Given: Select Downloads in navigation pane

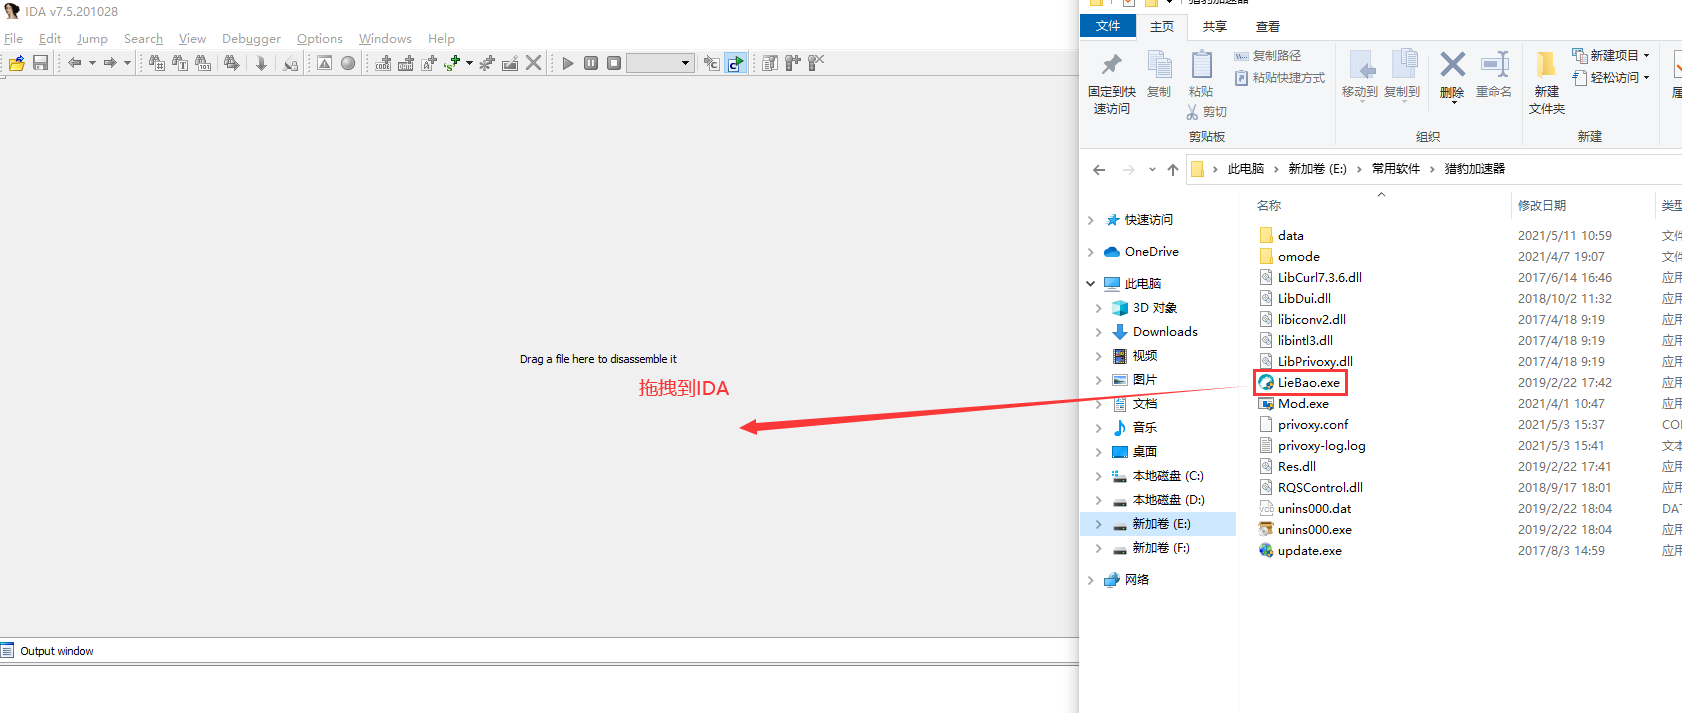Looking at the screenshot, I should (1165, 332).
